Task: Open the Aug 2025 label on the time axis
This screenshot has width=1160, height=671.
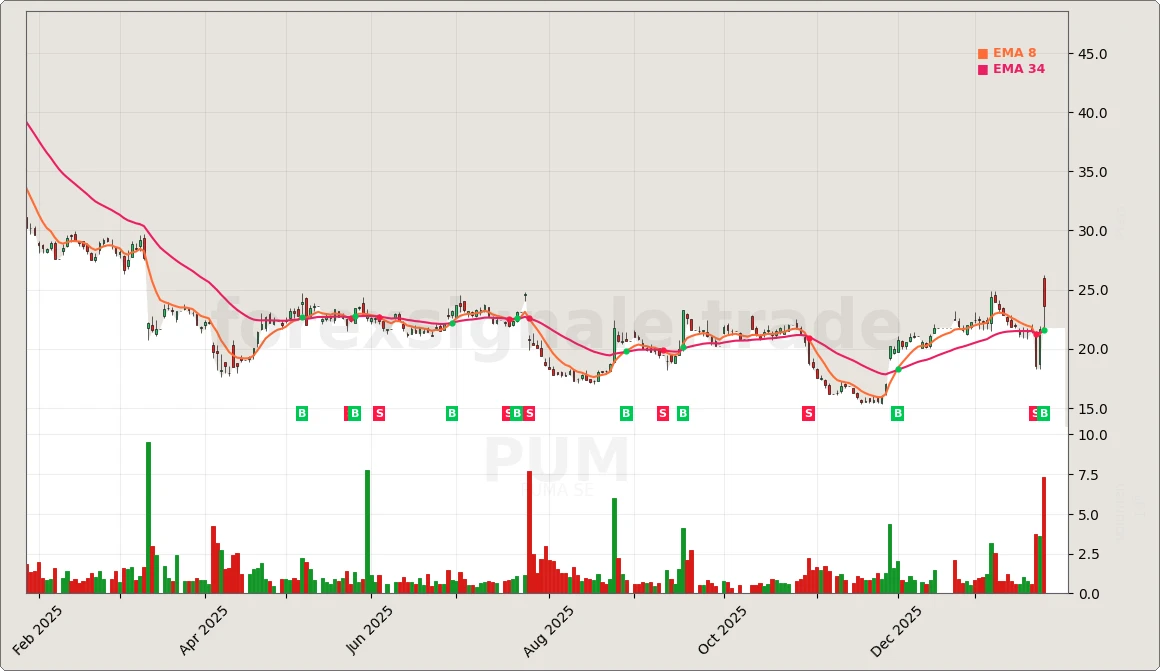Action: [x=546, y=623]
